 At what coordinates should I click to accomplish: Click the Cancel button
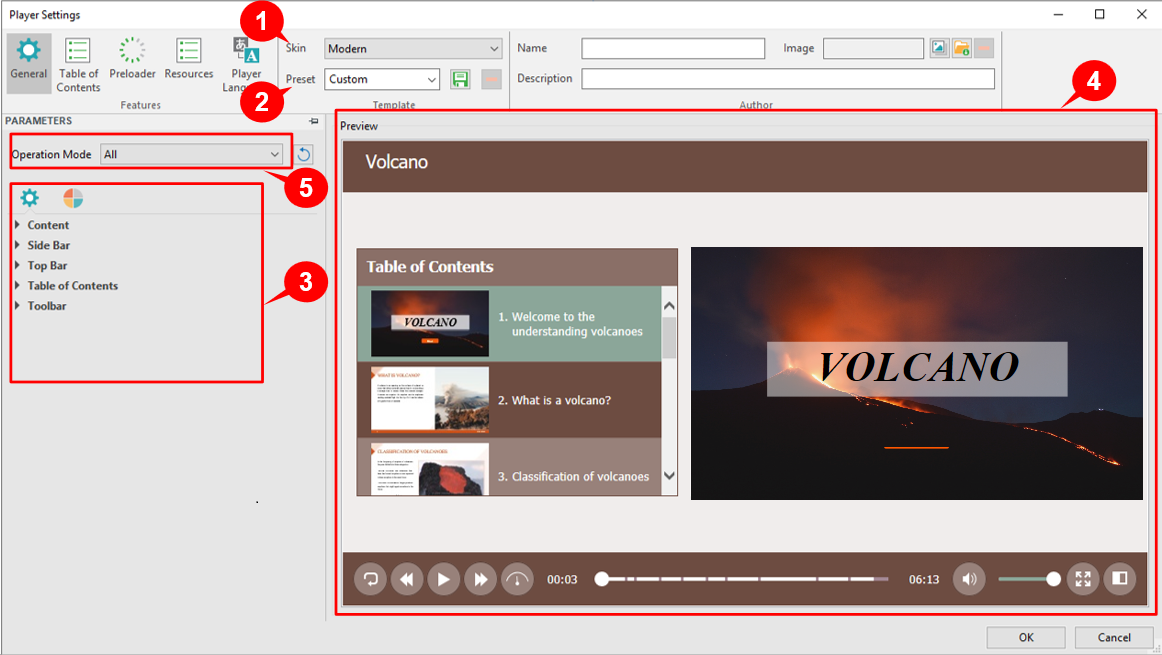(1114, 637)
